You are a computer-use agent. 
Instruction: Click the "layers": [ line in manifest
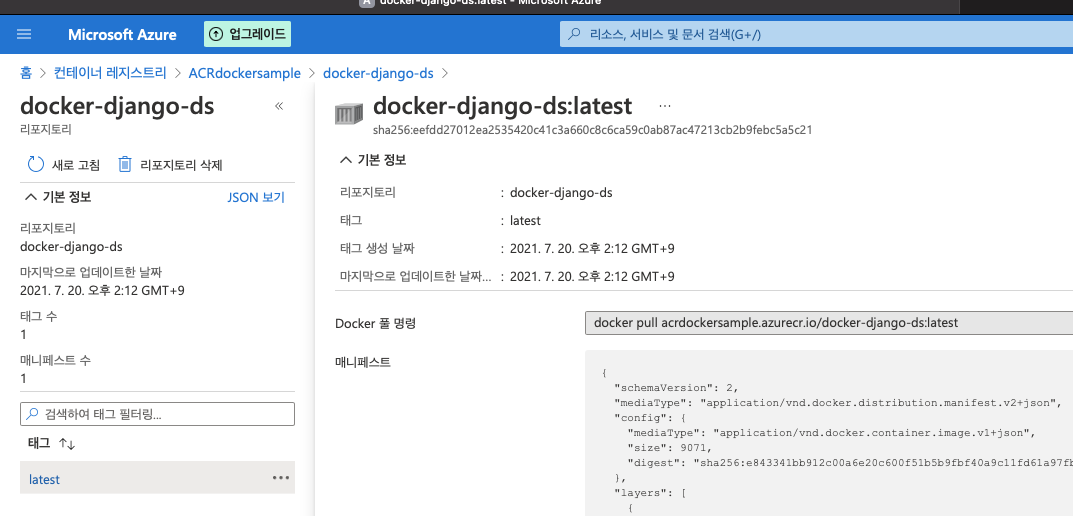point(649,493)
